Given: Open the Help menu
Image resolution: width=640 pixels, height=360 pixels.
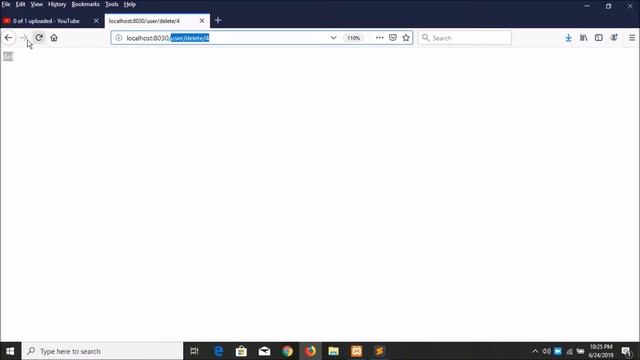Looking at the screenshot, I should [130, 4].
